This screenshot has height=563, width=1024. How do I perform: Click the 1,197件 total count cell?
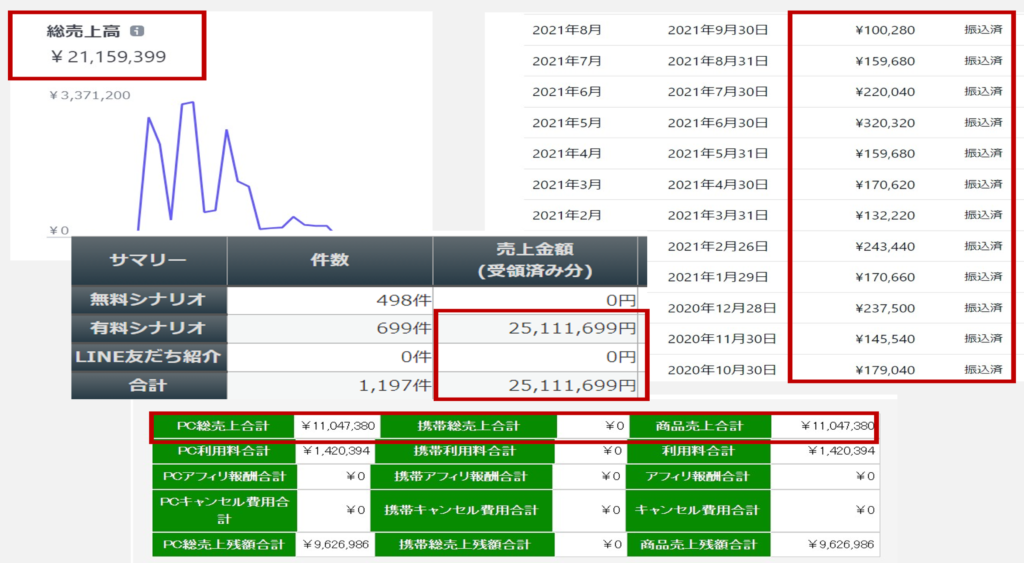[394, 385]
